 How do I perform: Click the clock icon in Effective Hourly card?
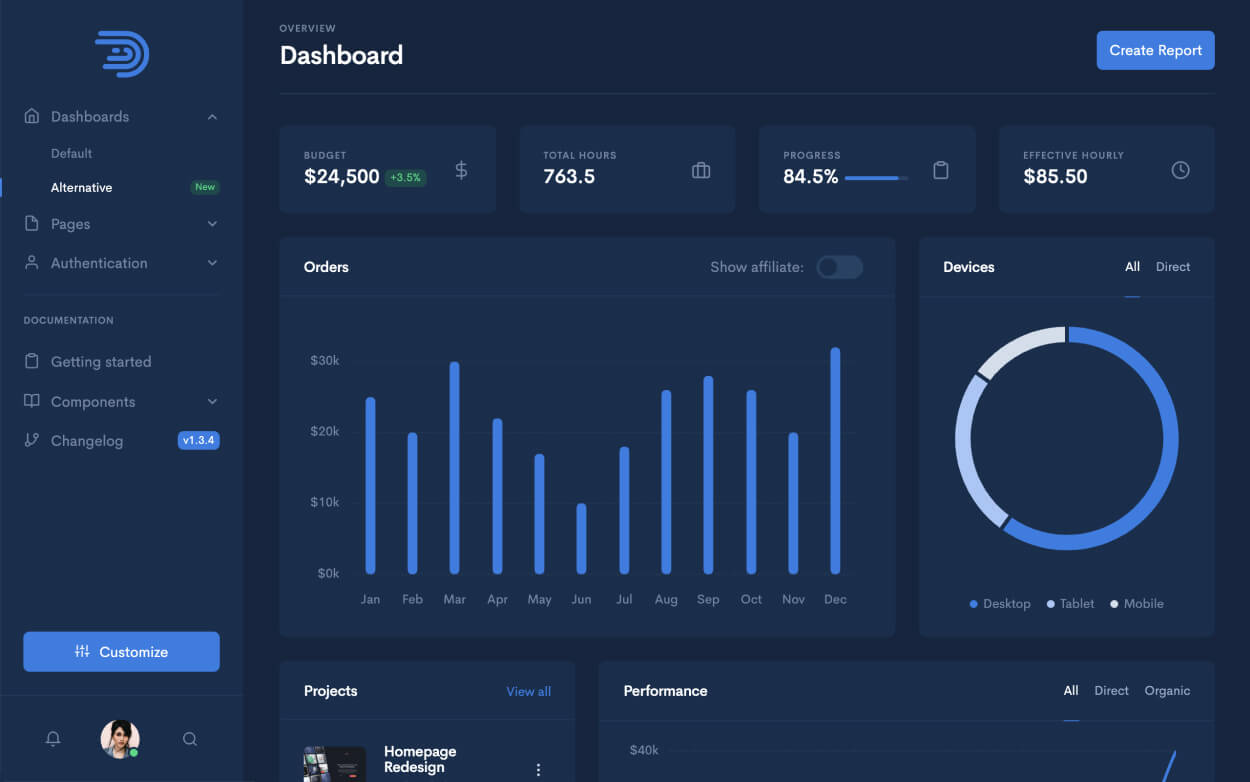1180,170
